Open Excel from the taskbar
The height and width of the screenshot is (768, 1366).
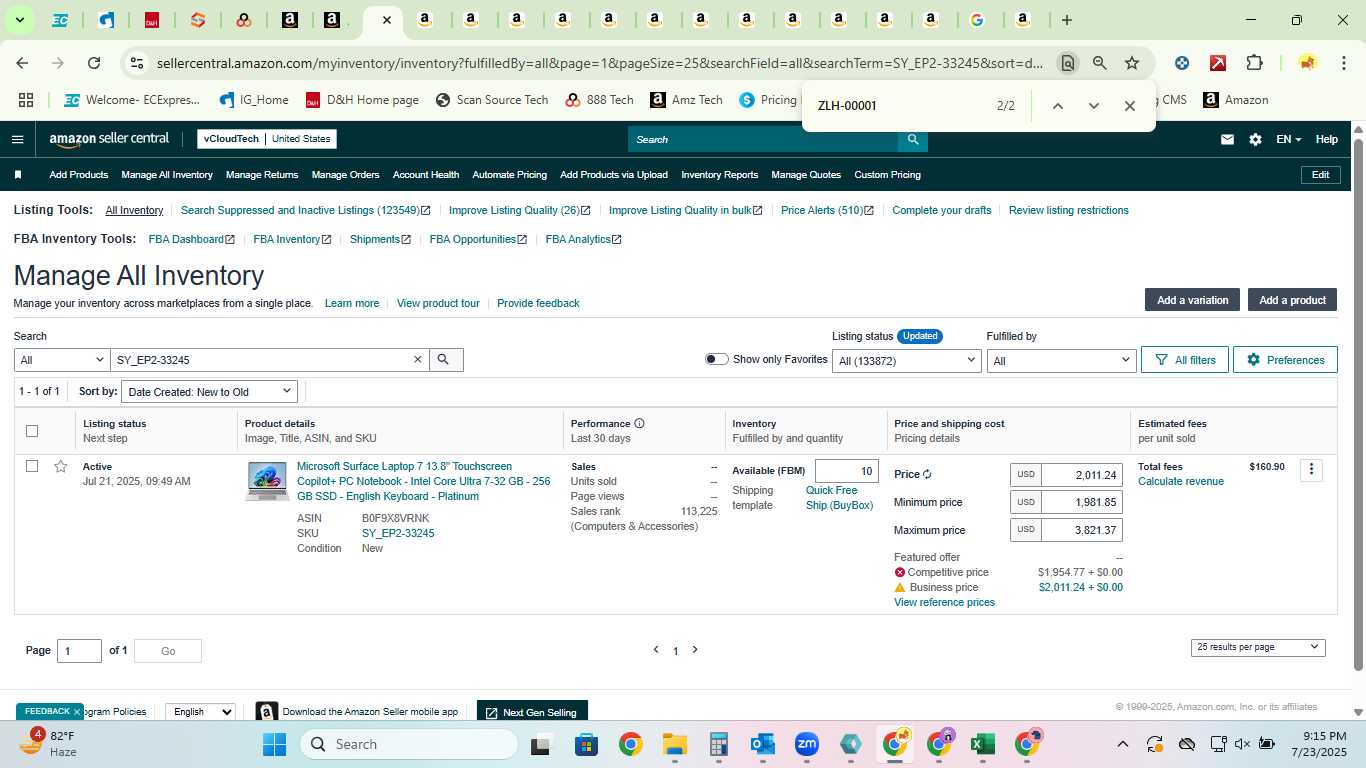[982, 744]
